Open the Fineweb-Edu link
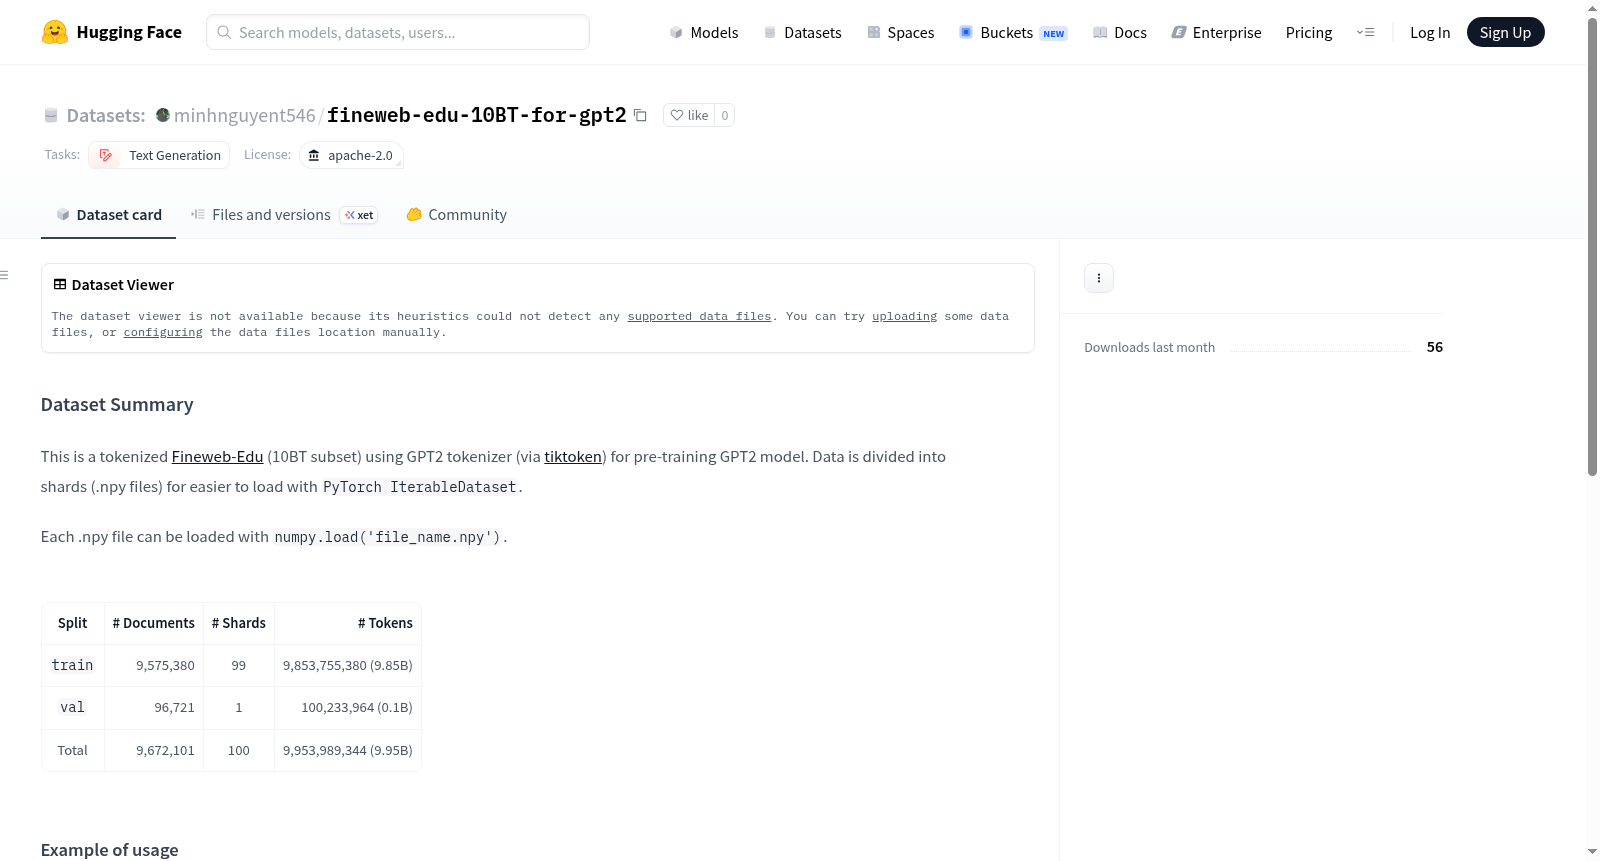Image resolution: width=1600 pixels, height=861 pixels. pos(217,456)
